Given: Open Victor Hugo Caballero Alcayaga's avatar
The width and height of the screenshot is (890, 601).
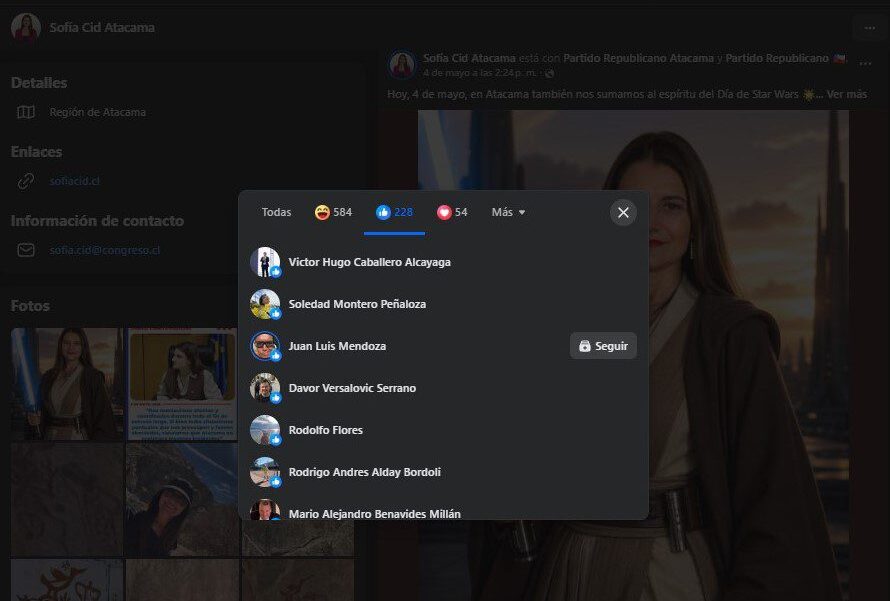Looking at the screenshot, I should point(265,262).
